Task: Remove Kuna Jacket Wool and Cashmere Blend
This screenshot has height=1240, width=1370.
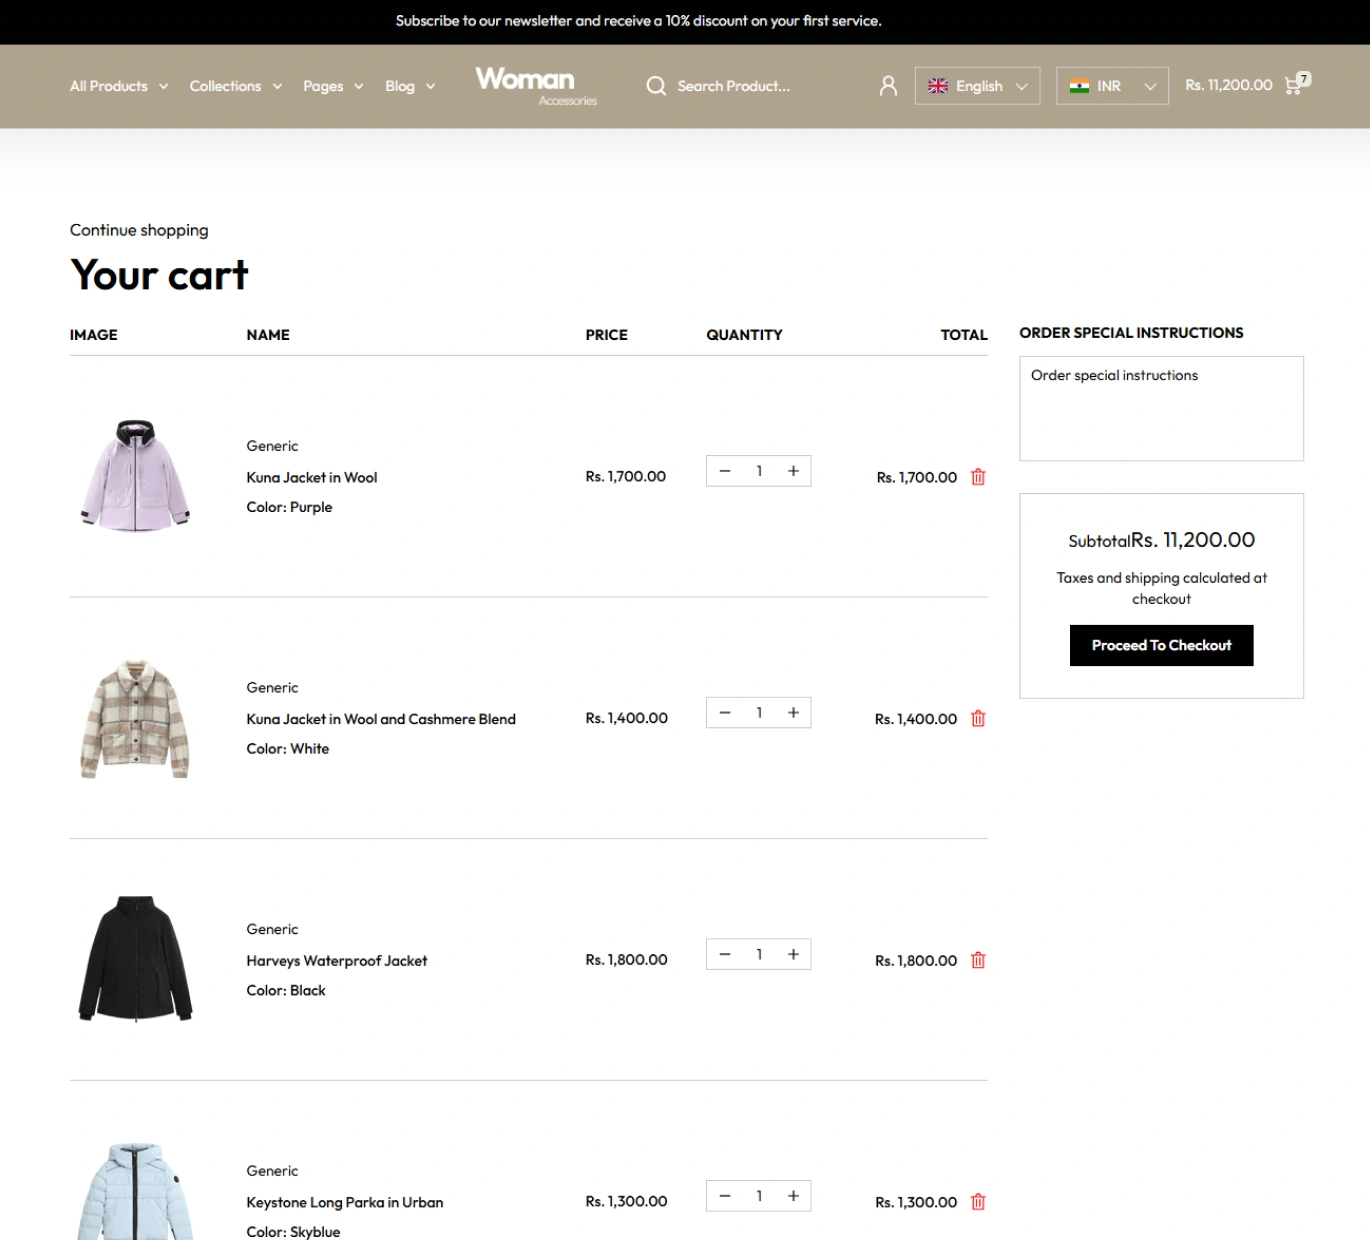Action: [978, 719]
